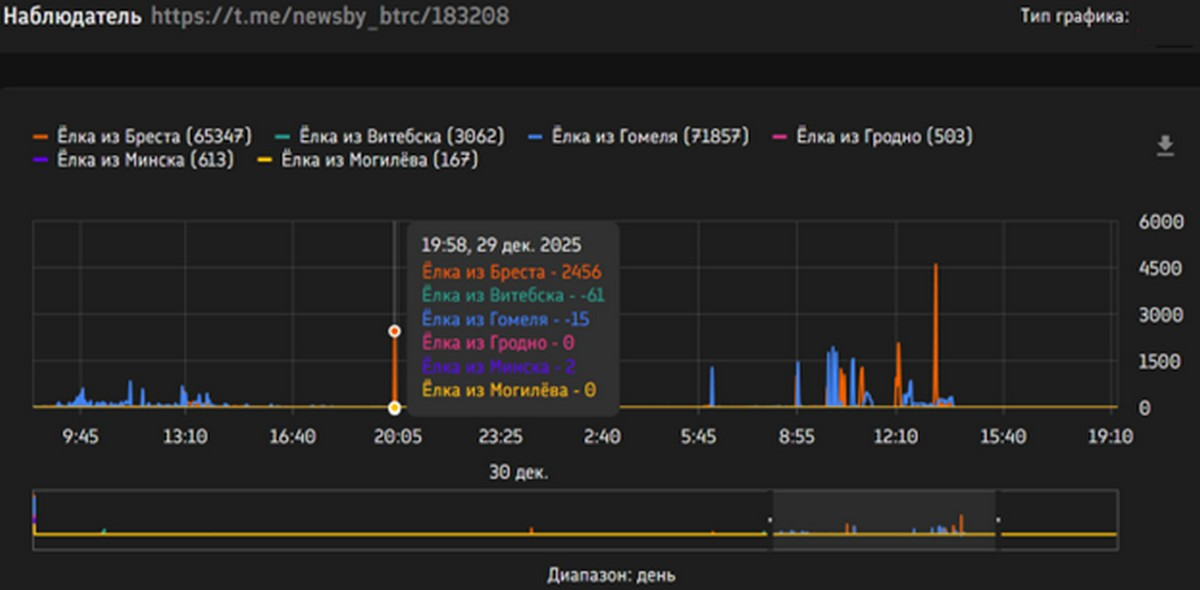Click the 23:25 time axis label
Viewport: 1200px width, 590px height.
click(500, 436)
